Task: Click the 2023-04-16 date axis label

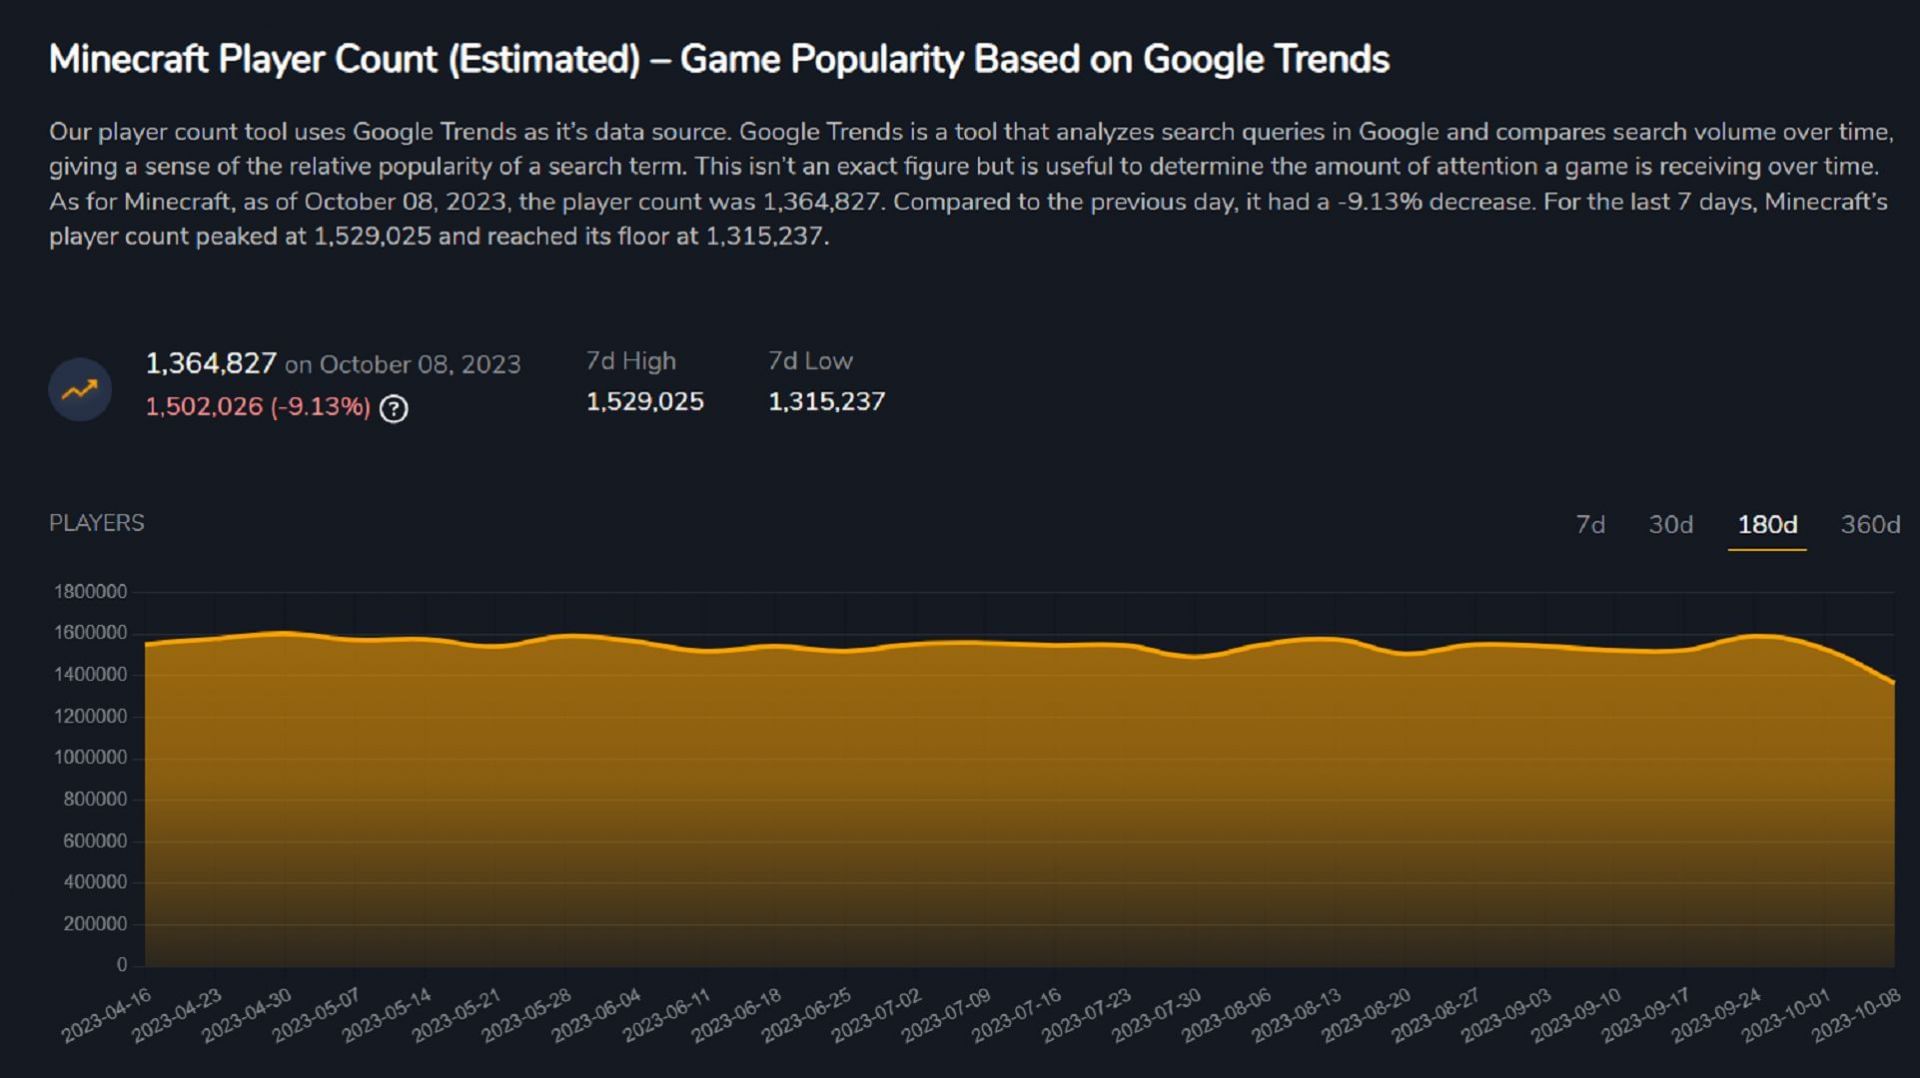Action: pos(107,1014)
